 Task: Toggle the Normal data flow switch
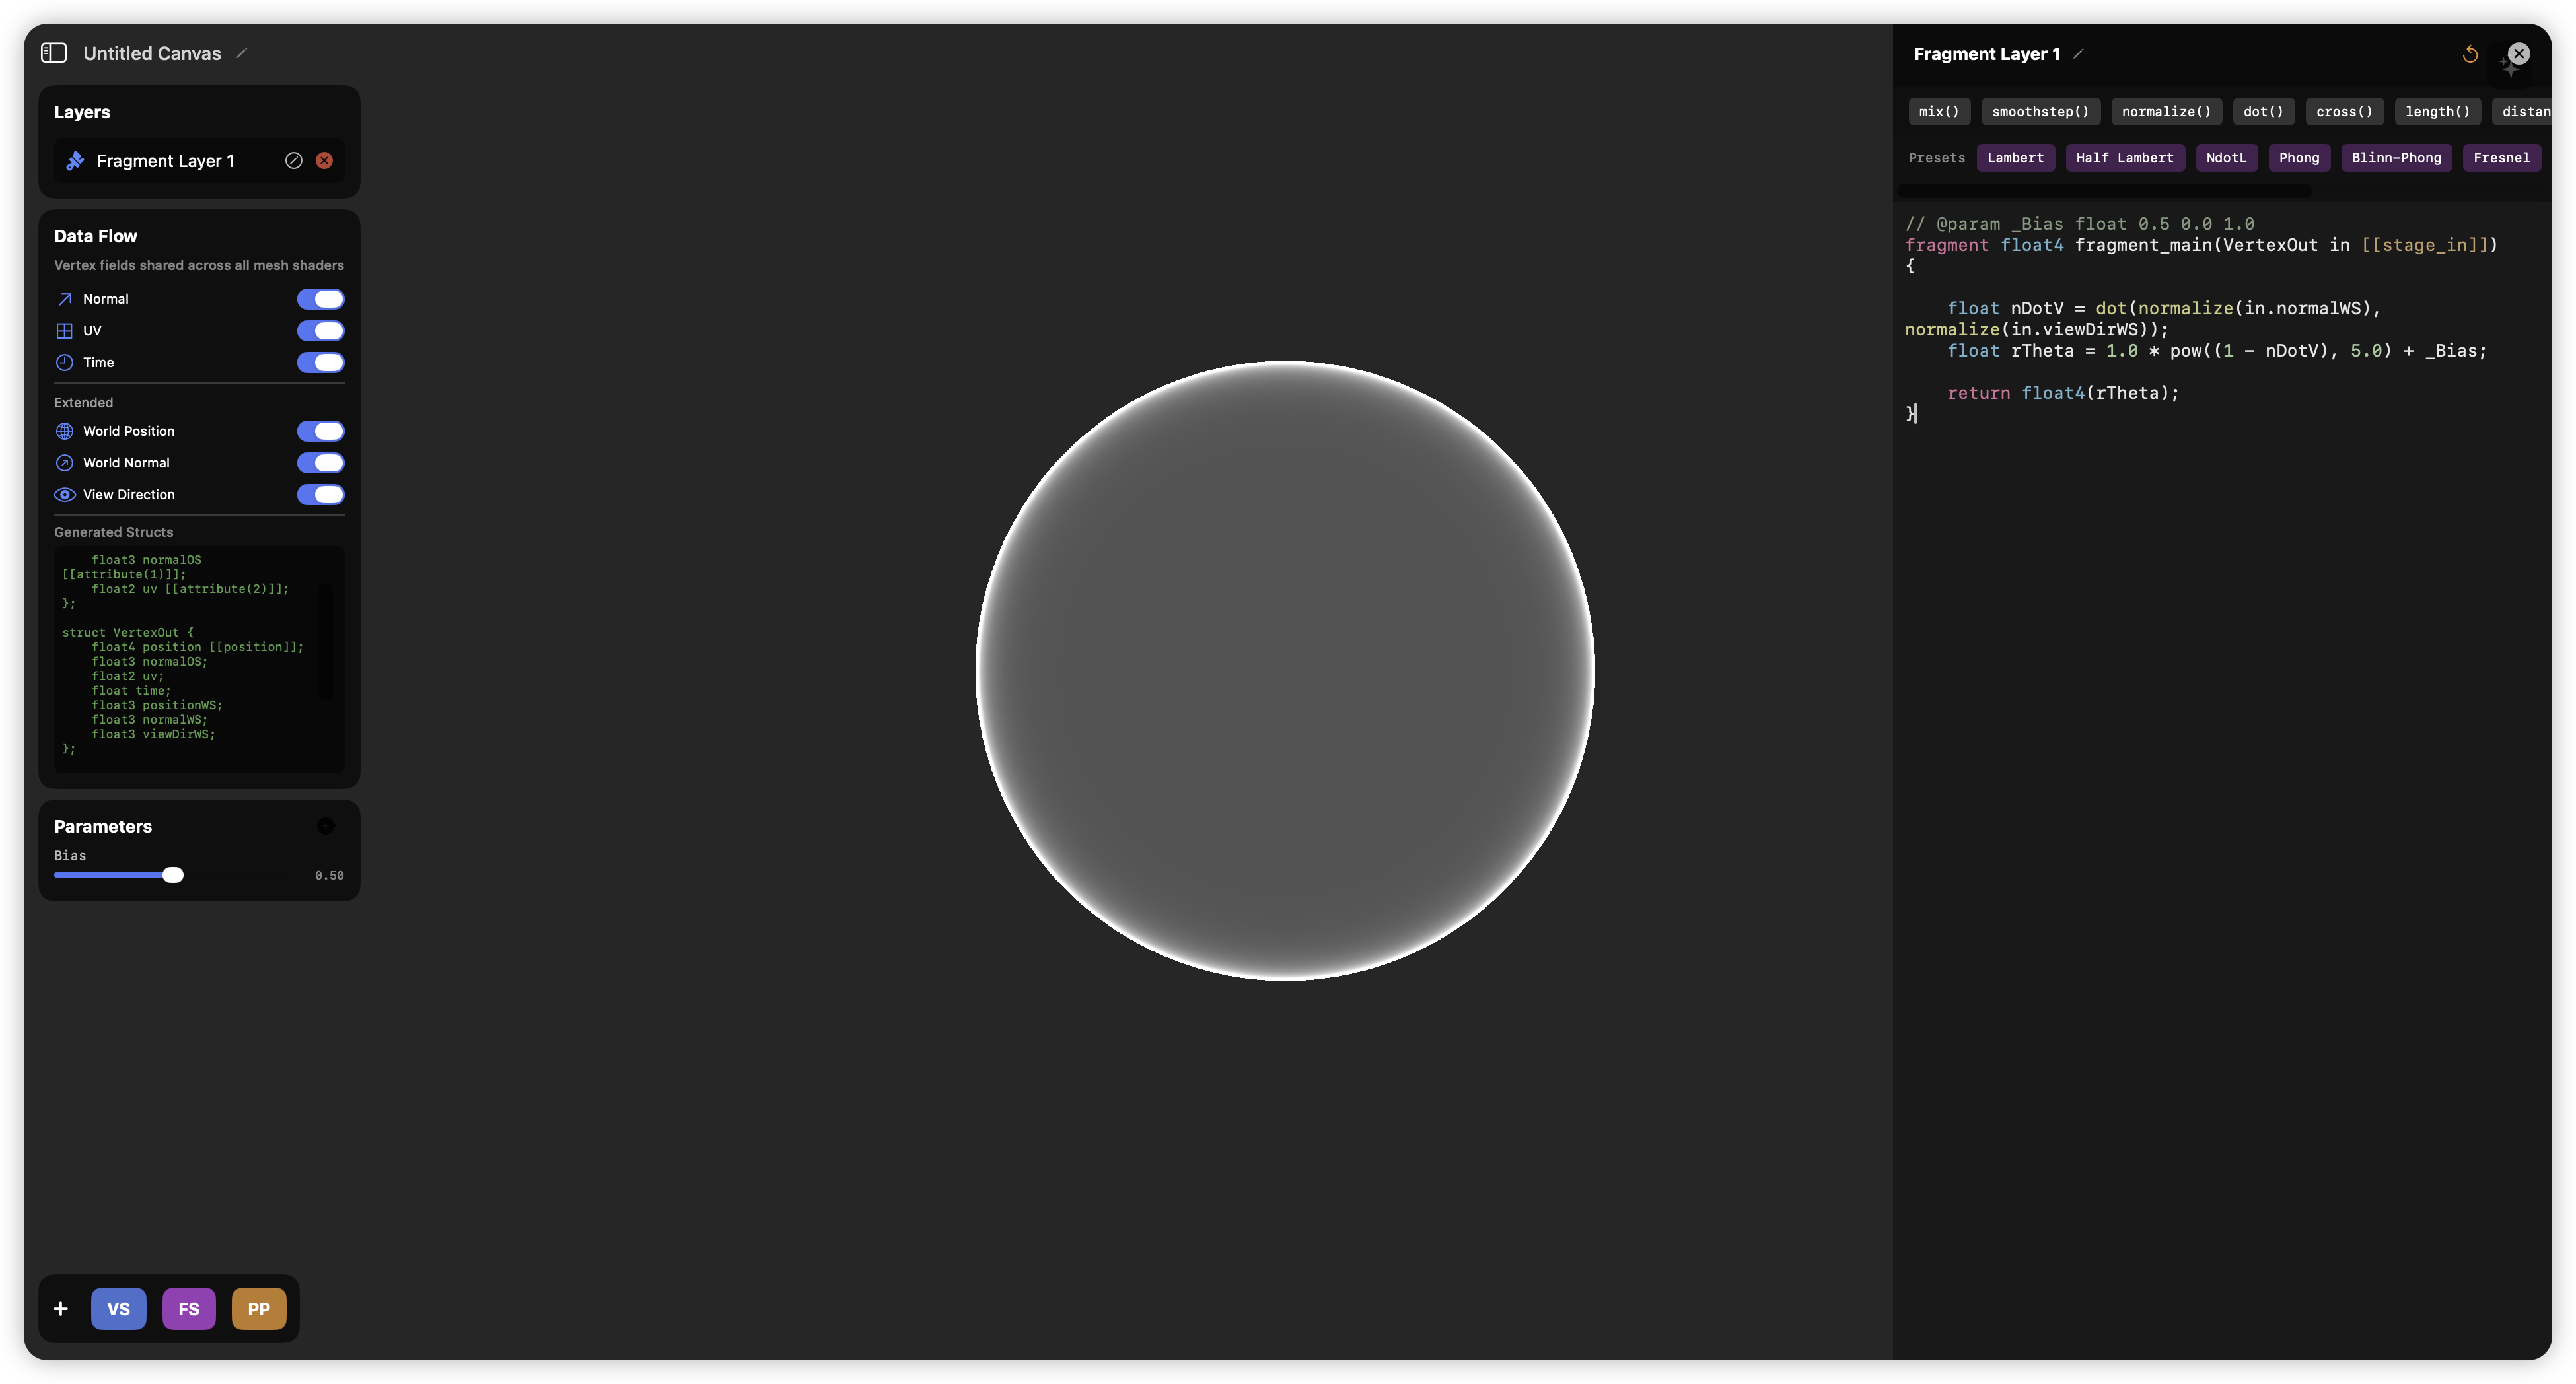click(x=320, y=299)
